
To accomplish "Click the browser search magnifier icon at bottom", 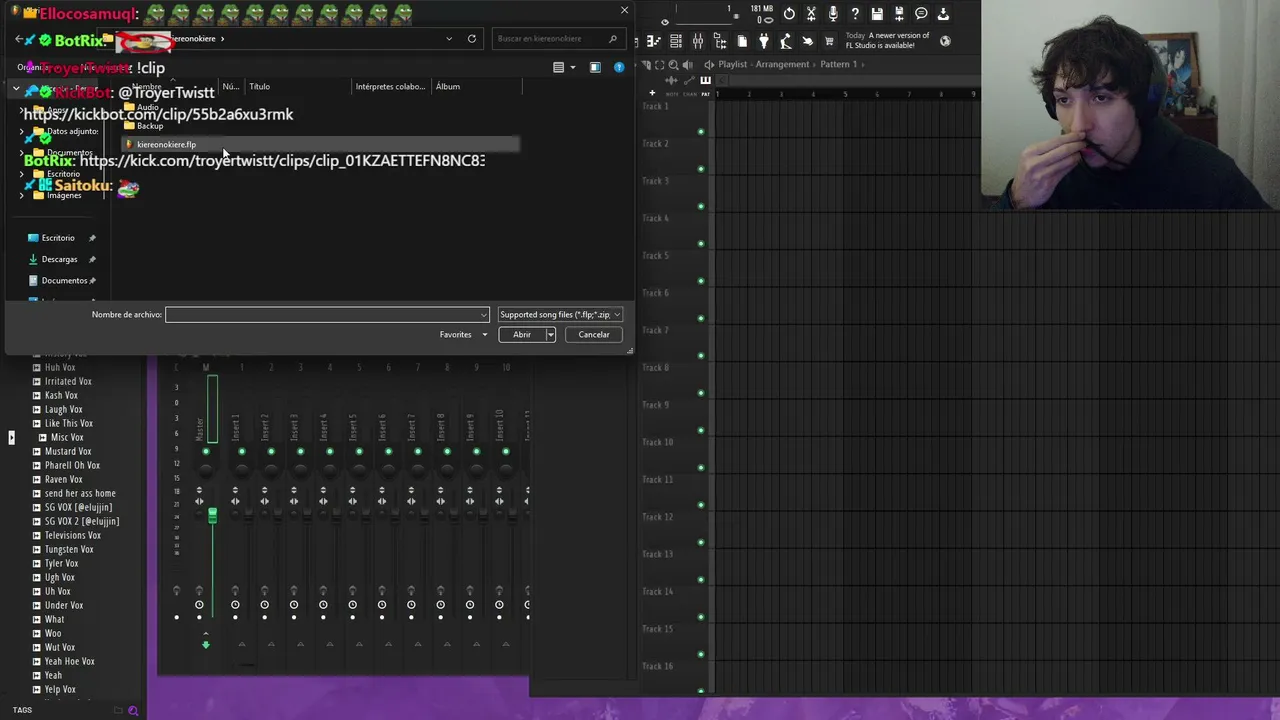I will pyautogui.click(x=133, y=710).
